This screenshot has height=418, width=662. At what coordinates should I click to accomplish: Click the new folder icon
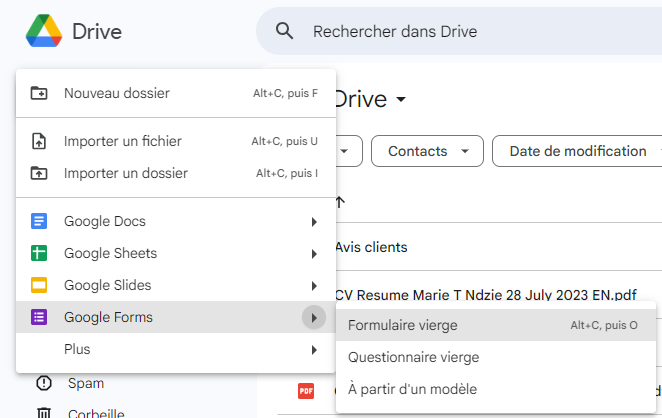[x=40, y=93]
